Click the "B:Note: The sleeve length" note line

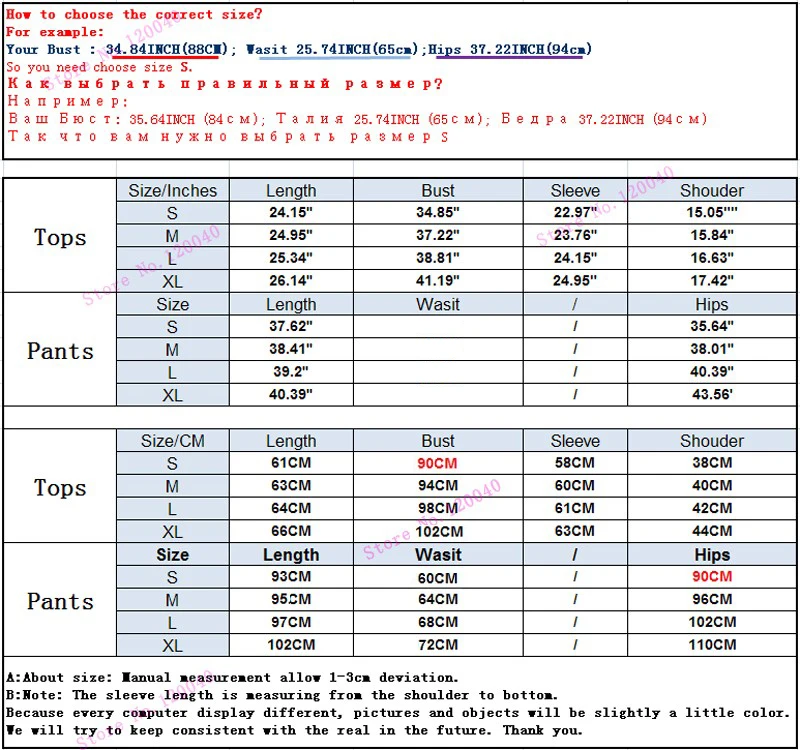pyautogui.click(x=282, y=695)
